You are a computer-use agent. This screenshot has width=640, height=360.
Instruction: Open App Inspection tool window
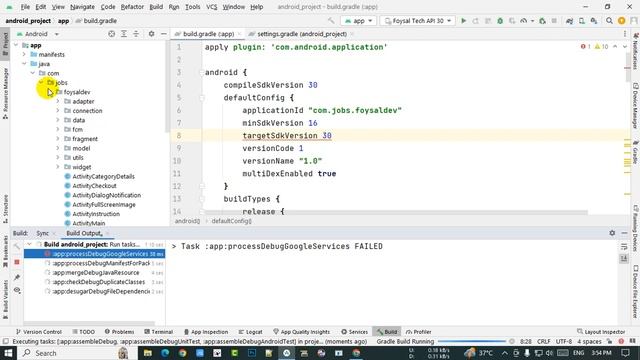click(206, 332)
